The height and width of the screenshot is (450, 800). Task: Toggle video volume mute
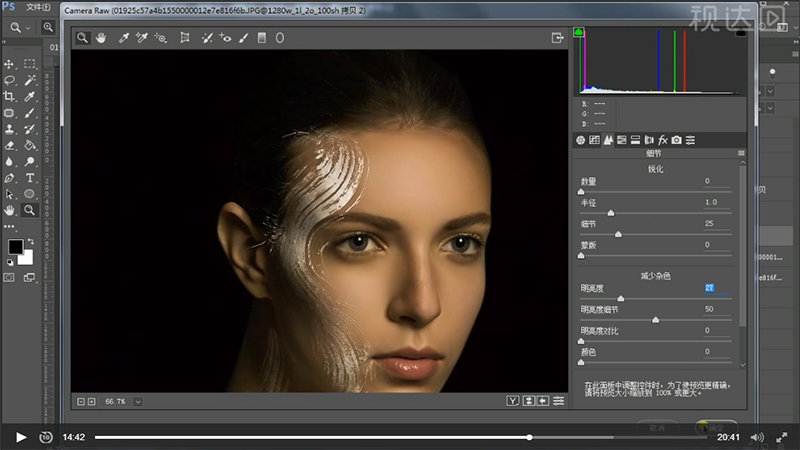tap(757, 437)
